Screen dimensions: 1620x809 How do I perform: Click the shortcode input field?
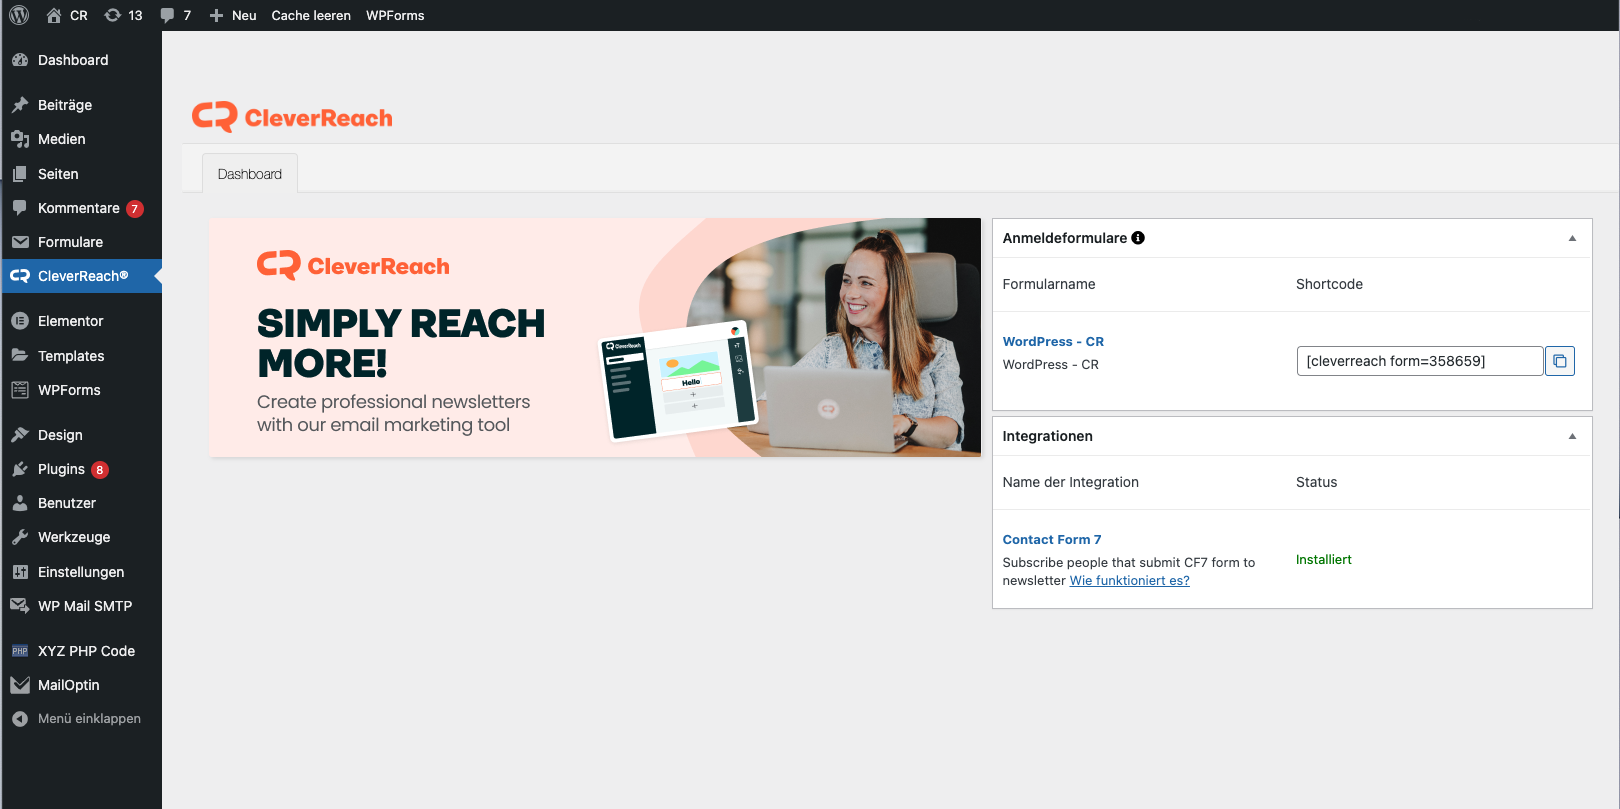1420,361
